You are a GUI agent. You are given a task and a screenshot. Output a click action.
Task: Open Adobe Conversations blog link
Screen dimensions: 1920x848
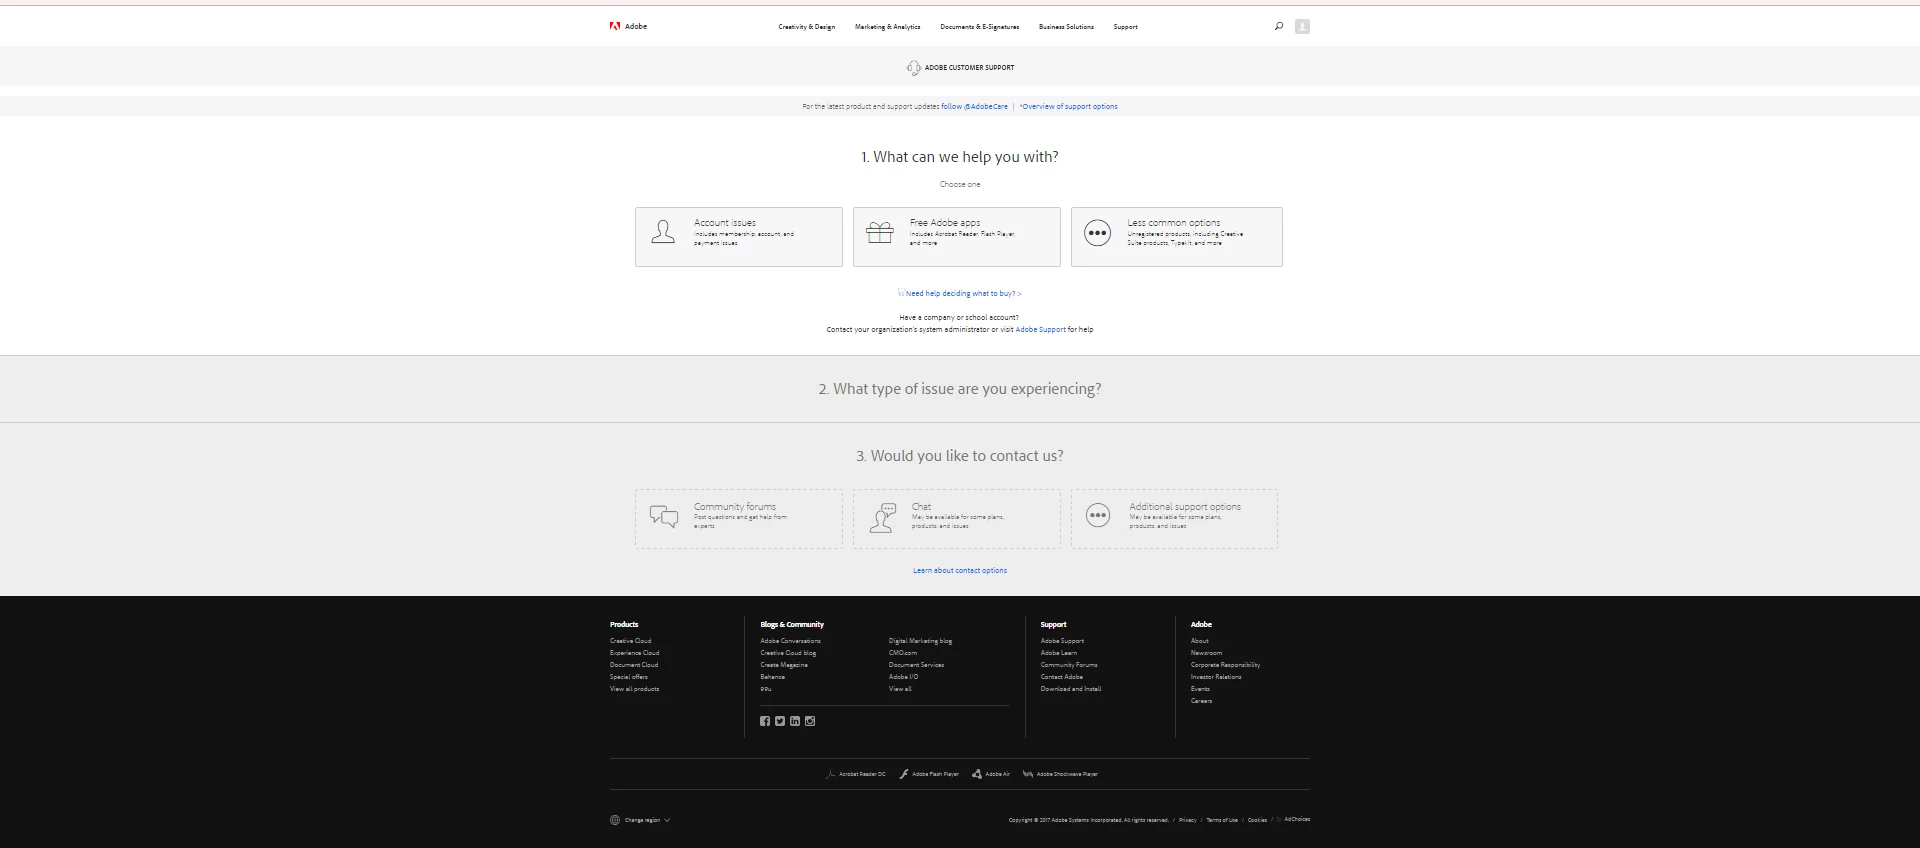[x=790, y=641]
